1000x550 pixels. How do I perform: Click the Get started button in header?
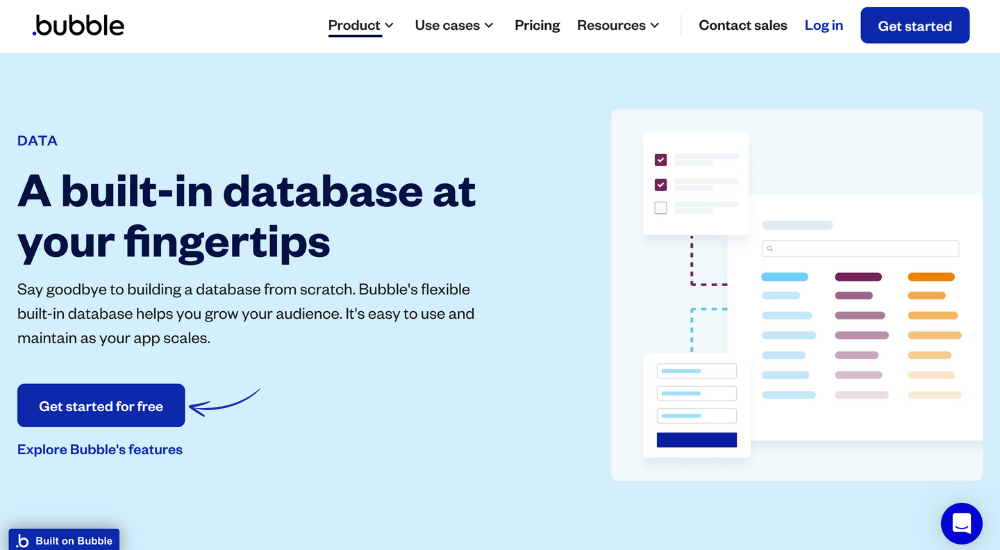pos(915,26)
